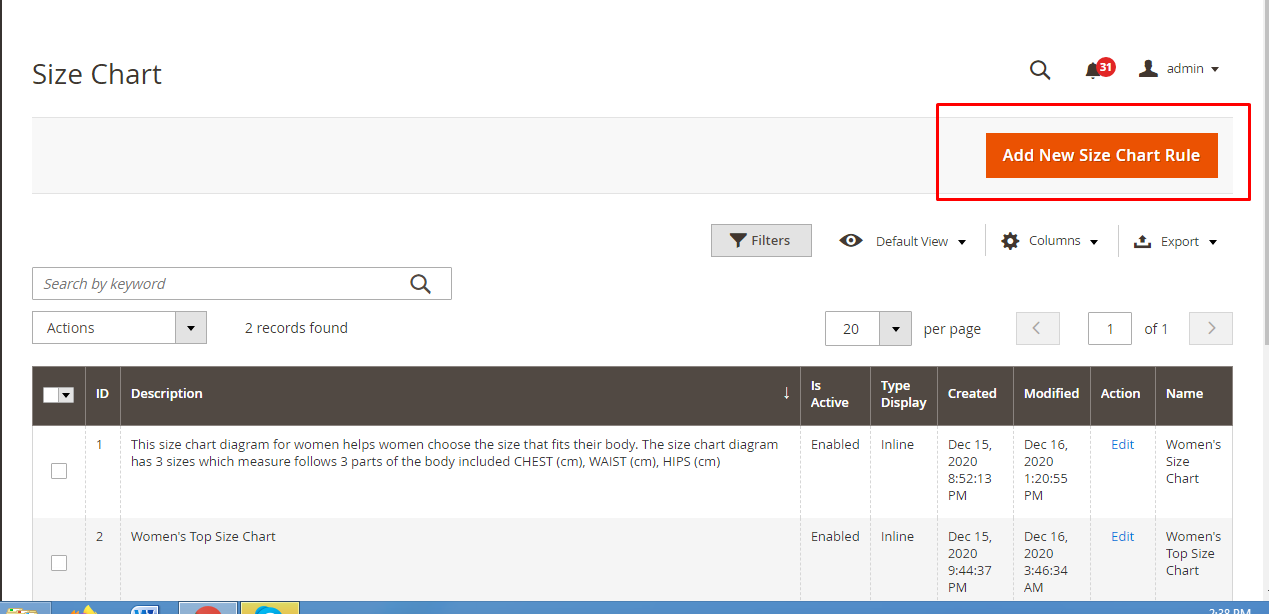Screen dimensions: 1269x614
Task: Click the current page number field
Action: 1110,328
